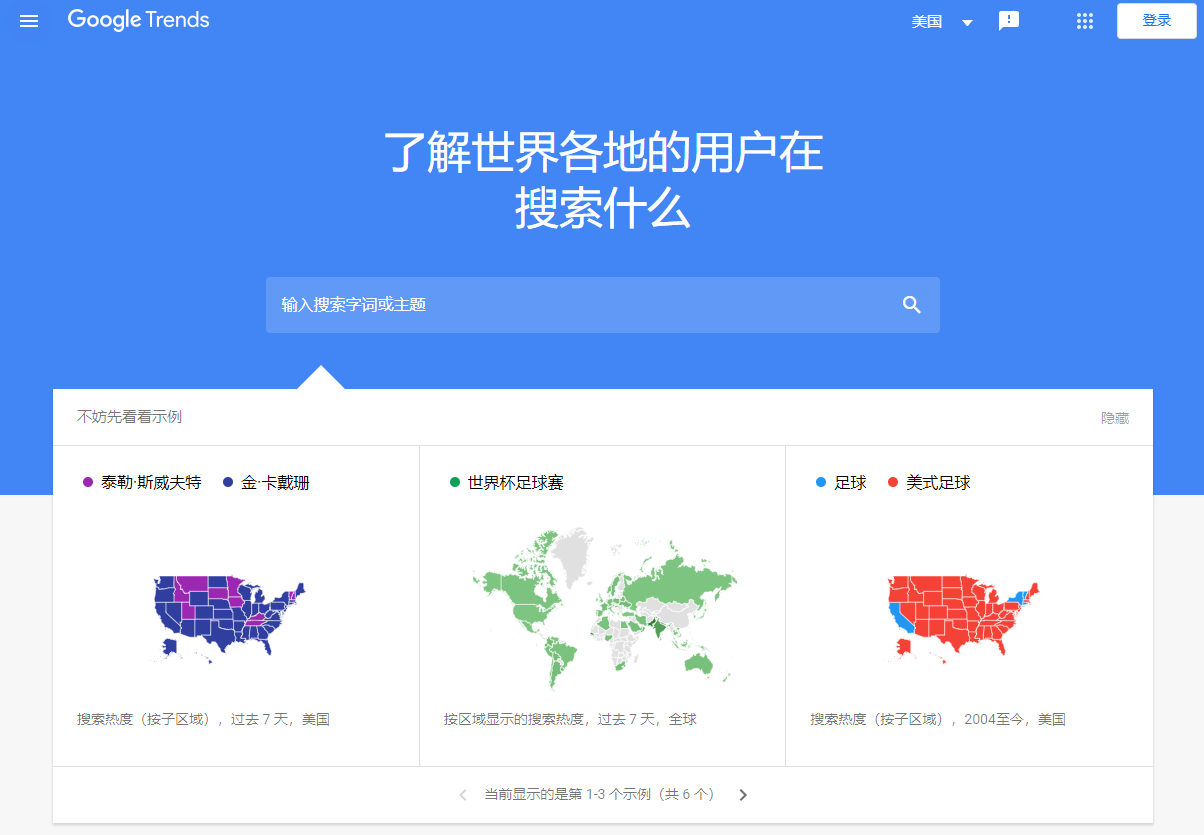Open the feedback icon in the header
The image size is (1204, 835).
[x=1008, y=20]
